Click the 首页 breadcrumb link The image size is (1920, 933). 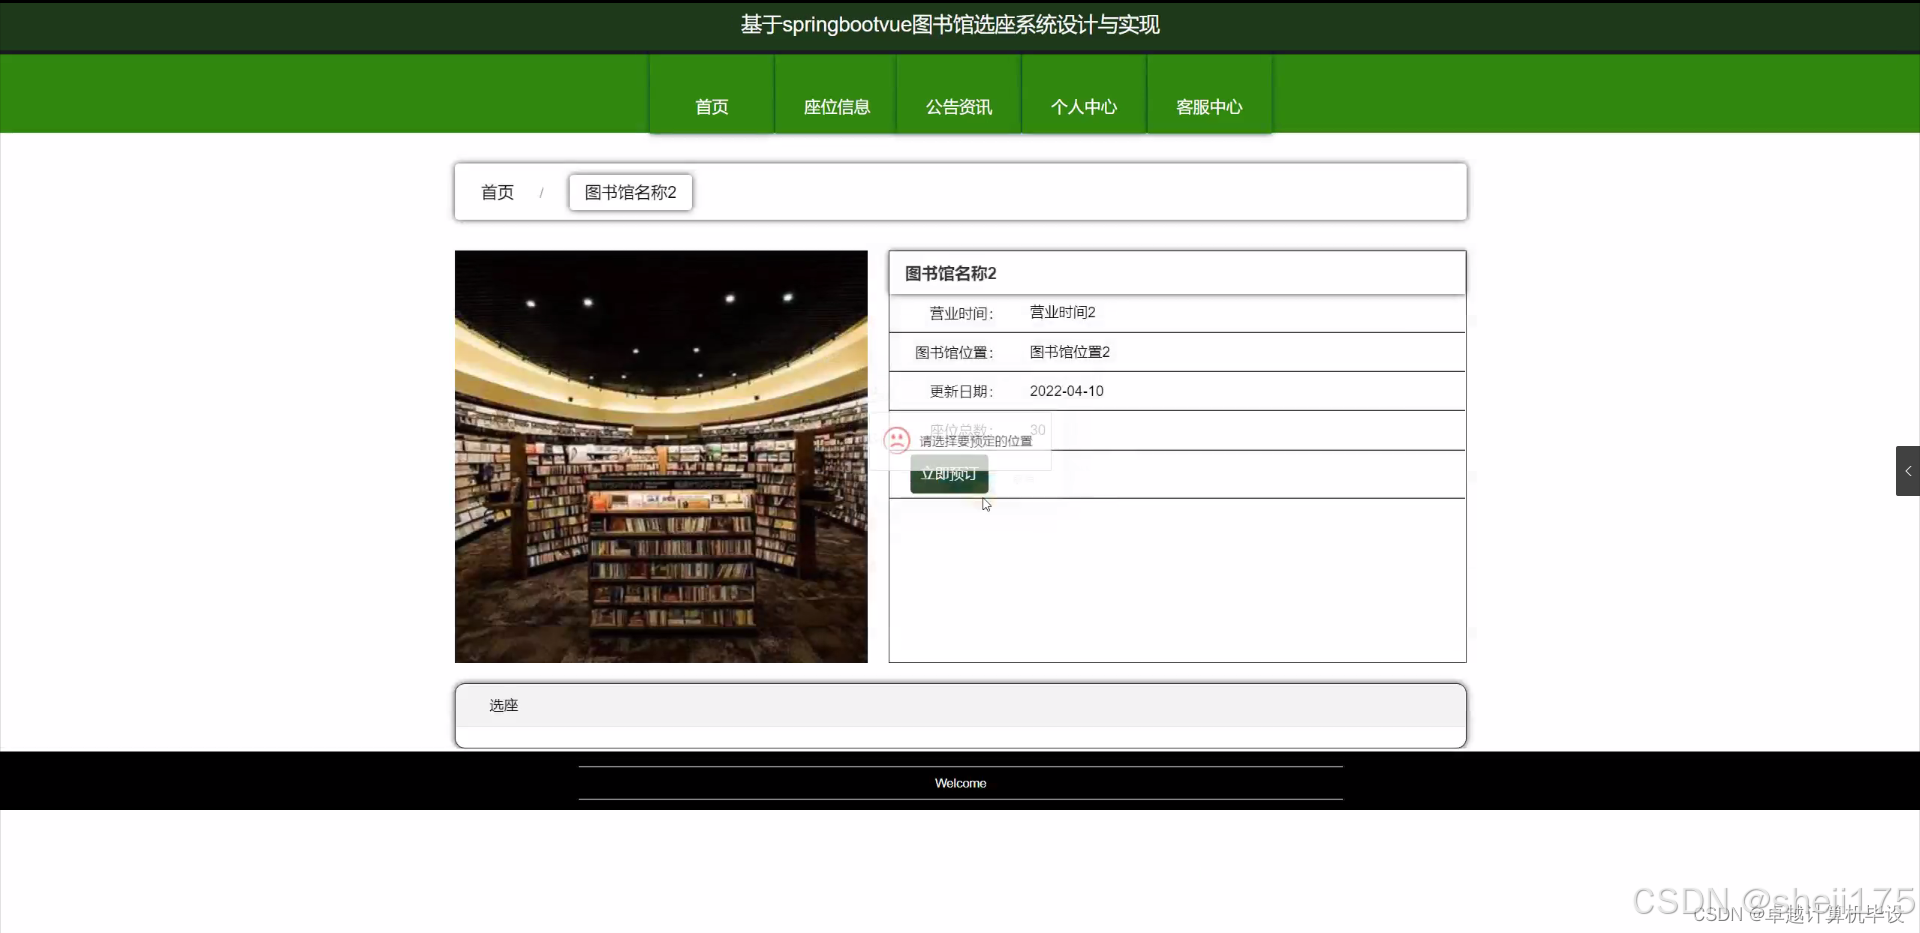(x=497, y=192)
